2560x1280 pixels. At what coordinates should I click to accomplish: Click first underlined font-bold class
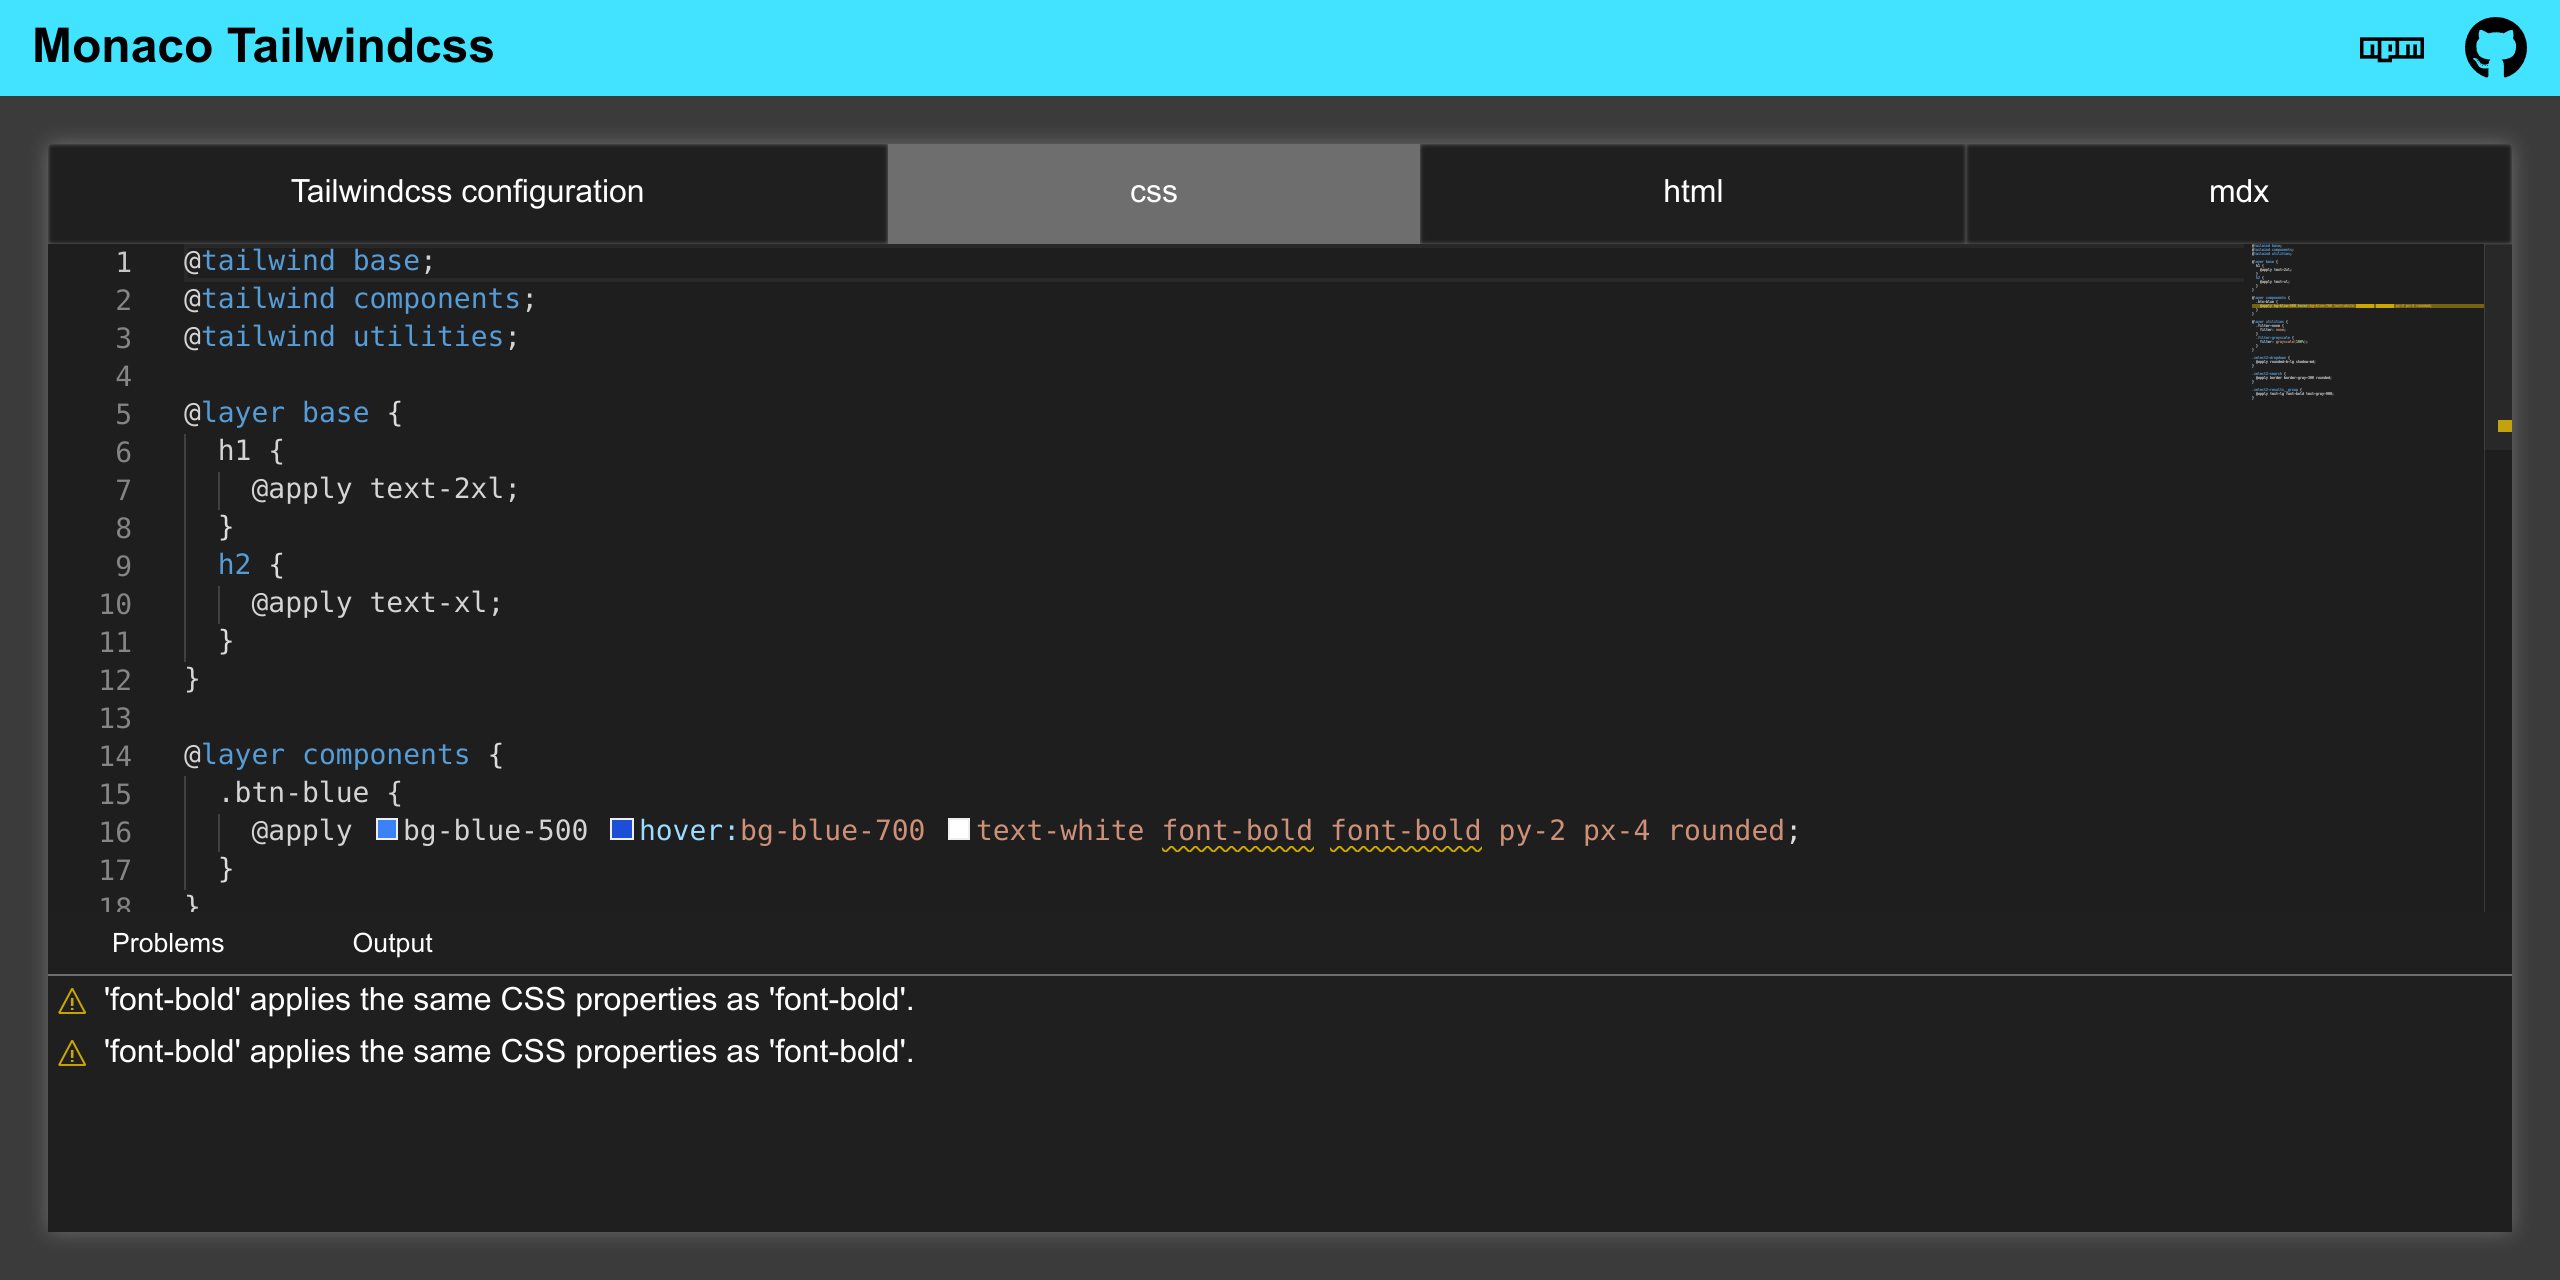point(1237,831)
